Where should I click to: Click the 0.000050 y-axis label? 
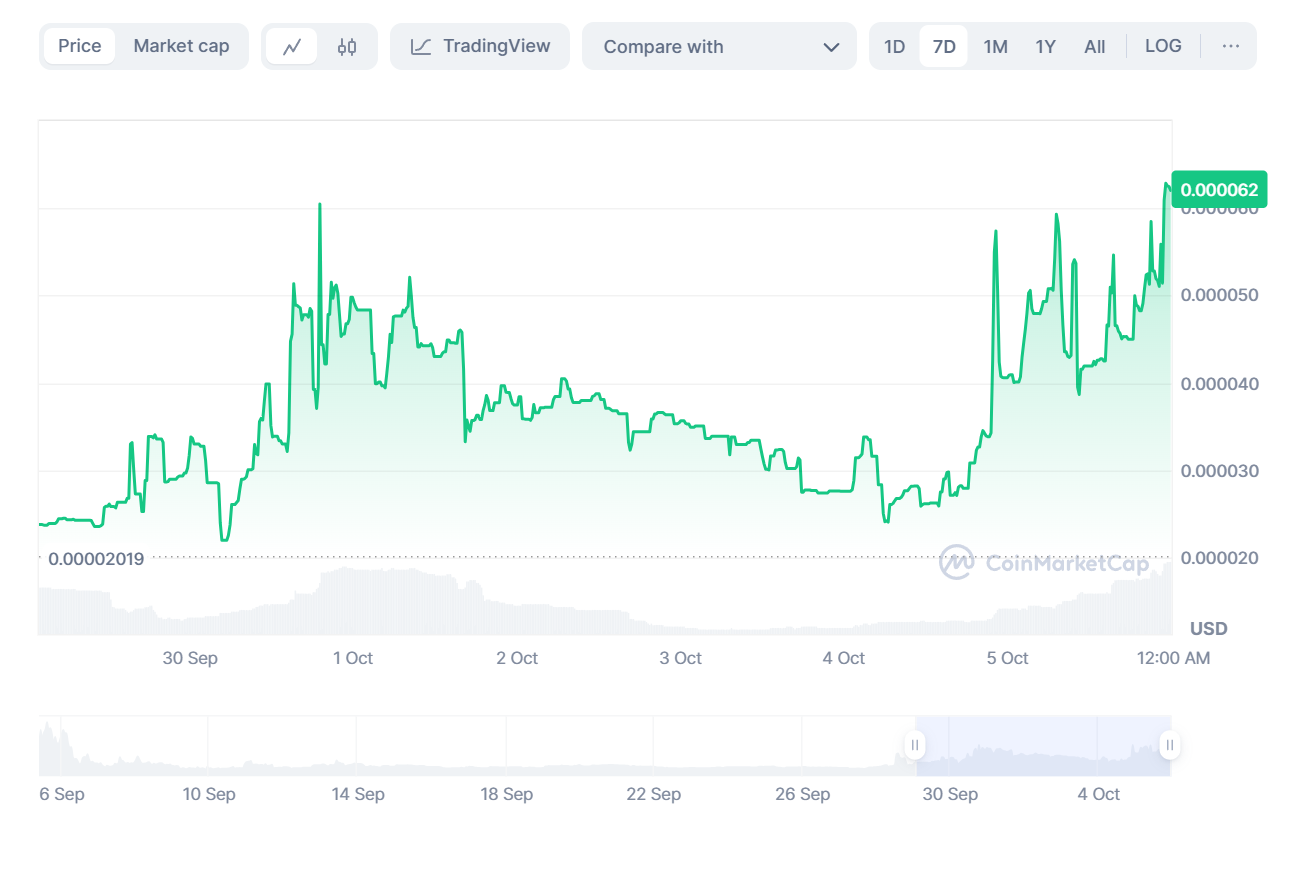click(1220, 295)
